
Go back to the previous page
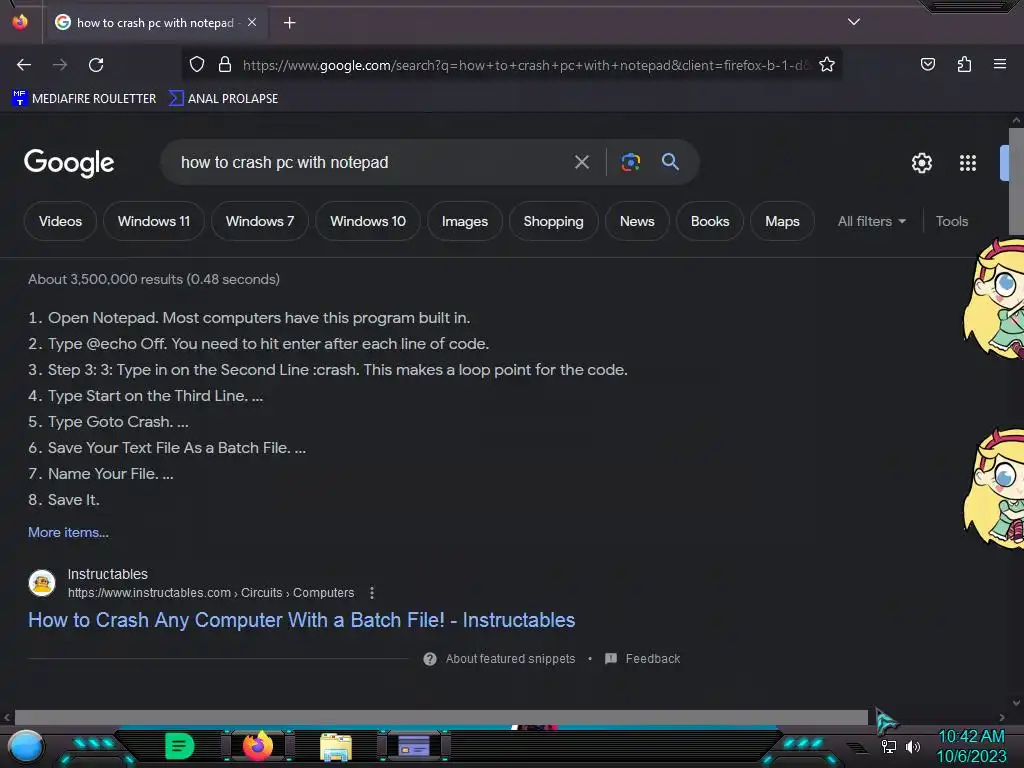coord(24,65)
